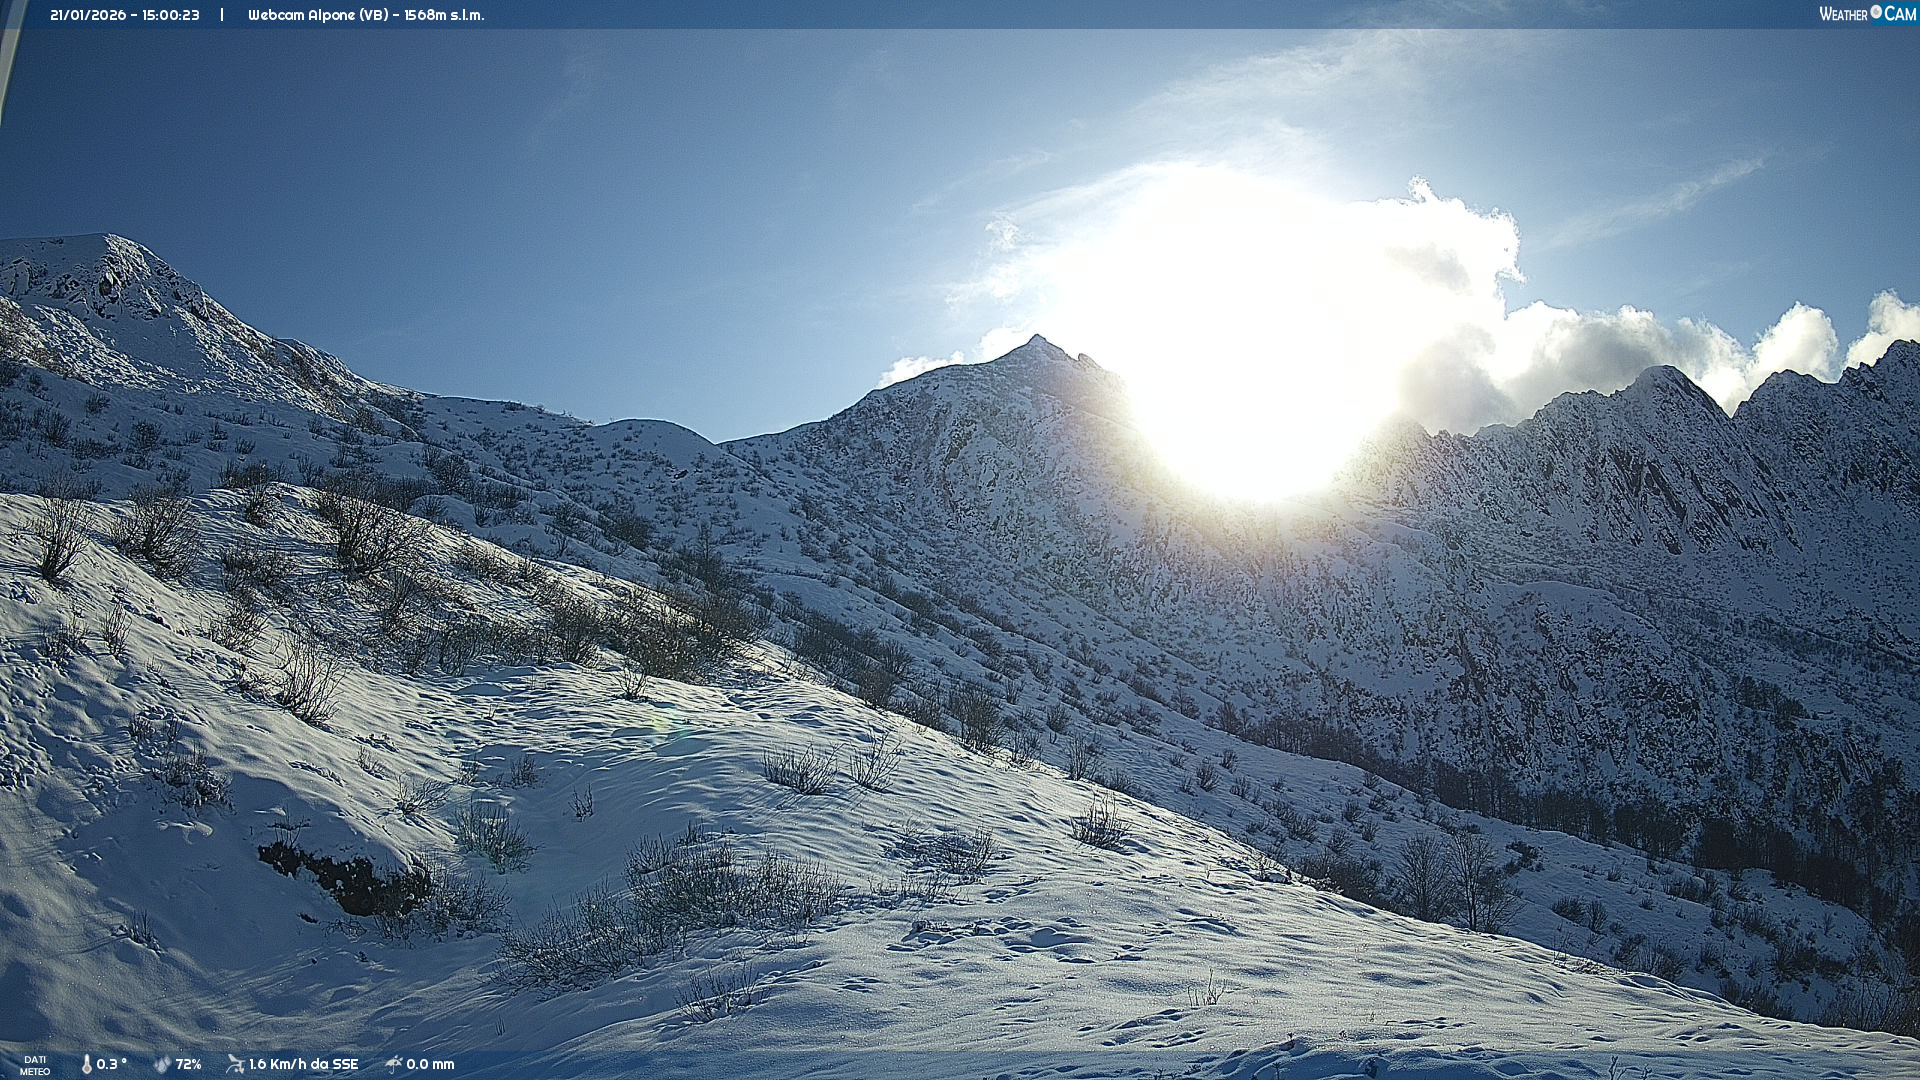Click the DATI METEO label
The width and height of the screenshot is (1920, 1080).
pyautogui.click(x=35, y=1065)
